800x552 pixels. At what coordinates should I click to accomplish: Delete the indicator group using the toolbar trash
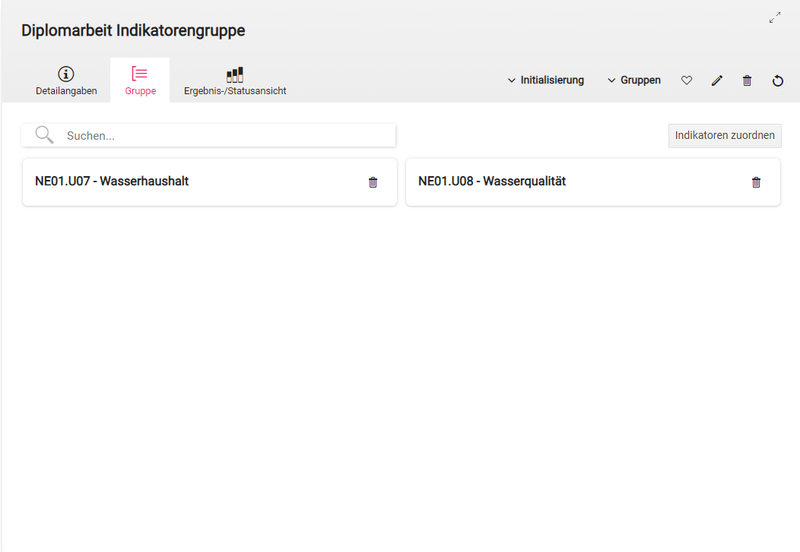[x=747, y=80]
